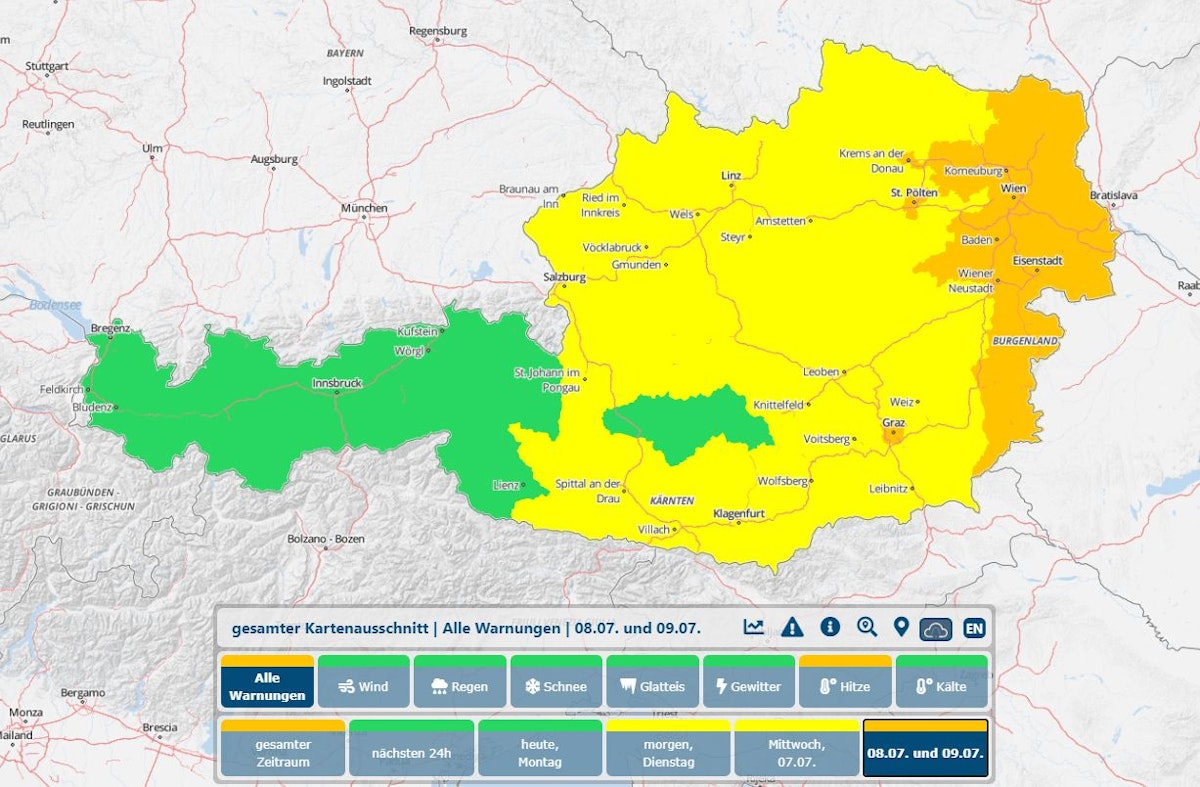Choose heute, Montag time range

pyautogui.click(x=540, y=748)
